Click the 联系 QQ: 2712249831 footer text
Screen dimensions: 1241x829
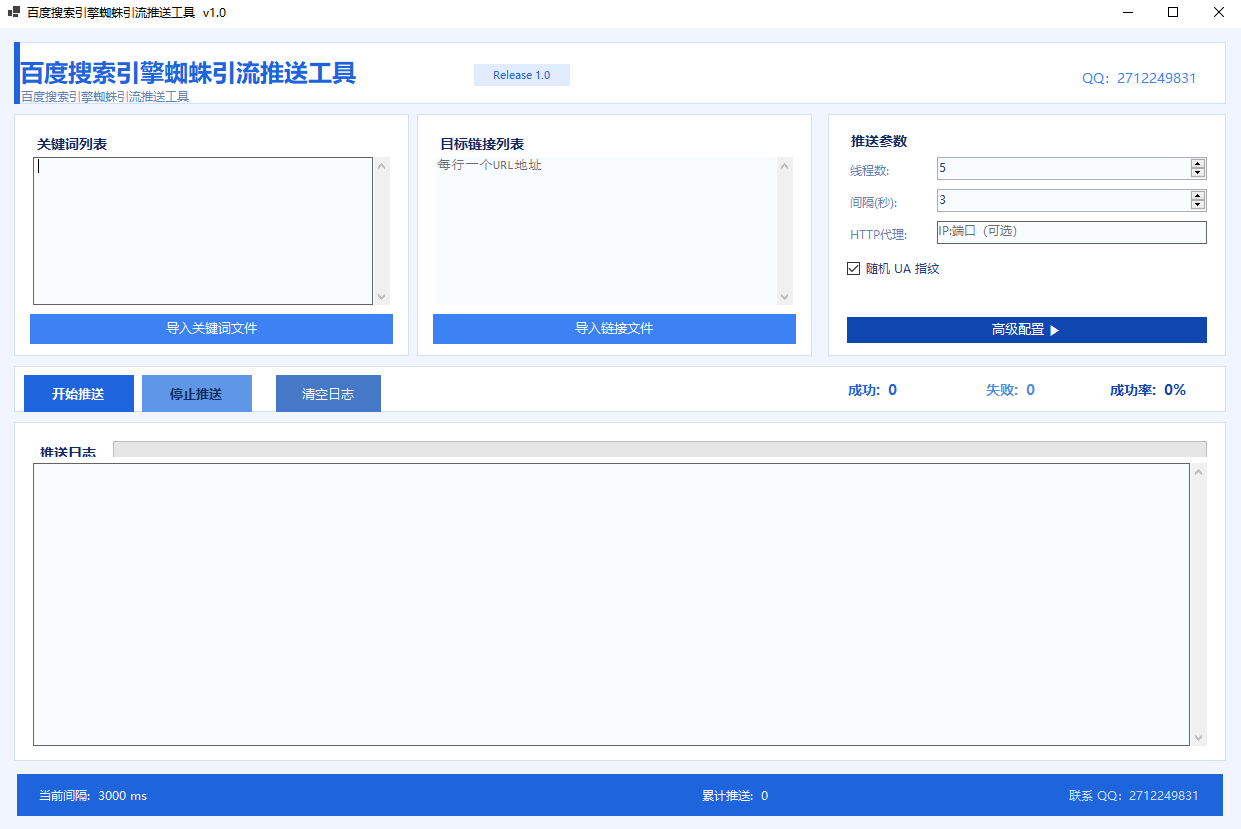(x=1134, y=796)
